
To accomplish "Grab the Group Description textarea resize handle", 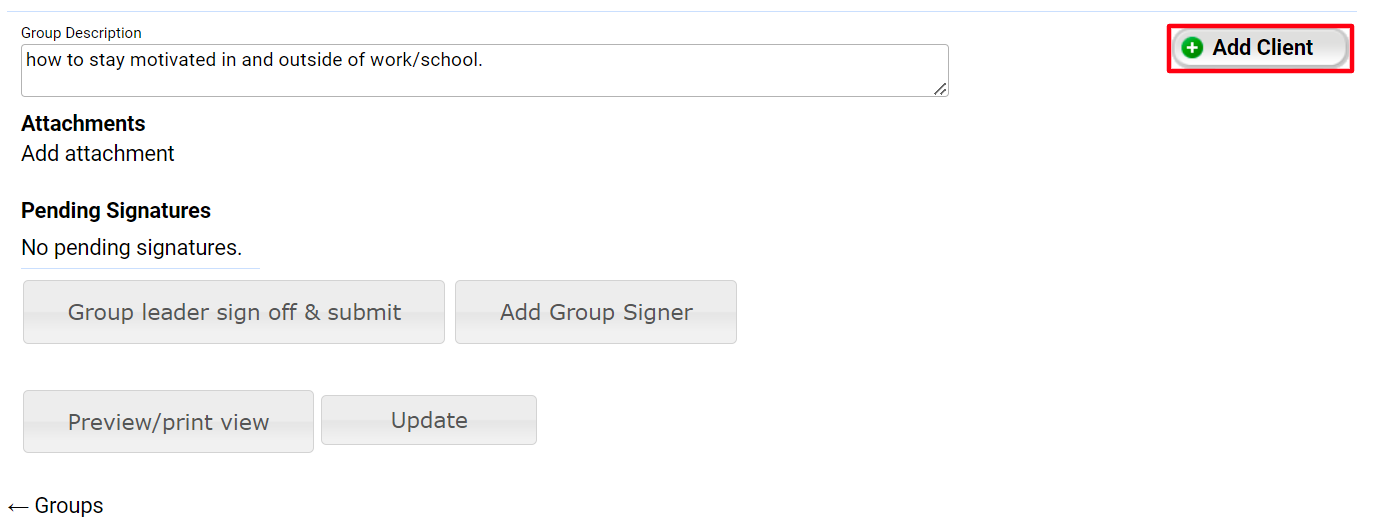I will point(940,89).
